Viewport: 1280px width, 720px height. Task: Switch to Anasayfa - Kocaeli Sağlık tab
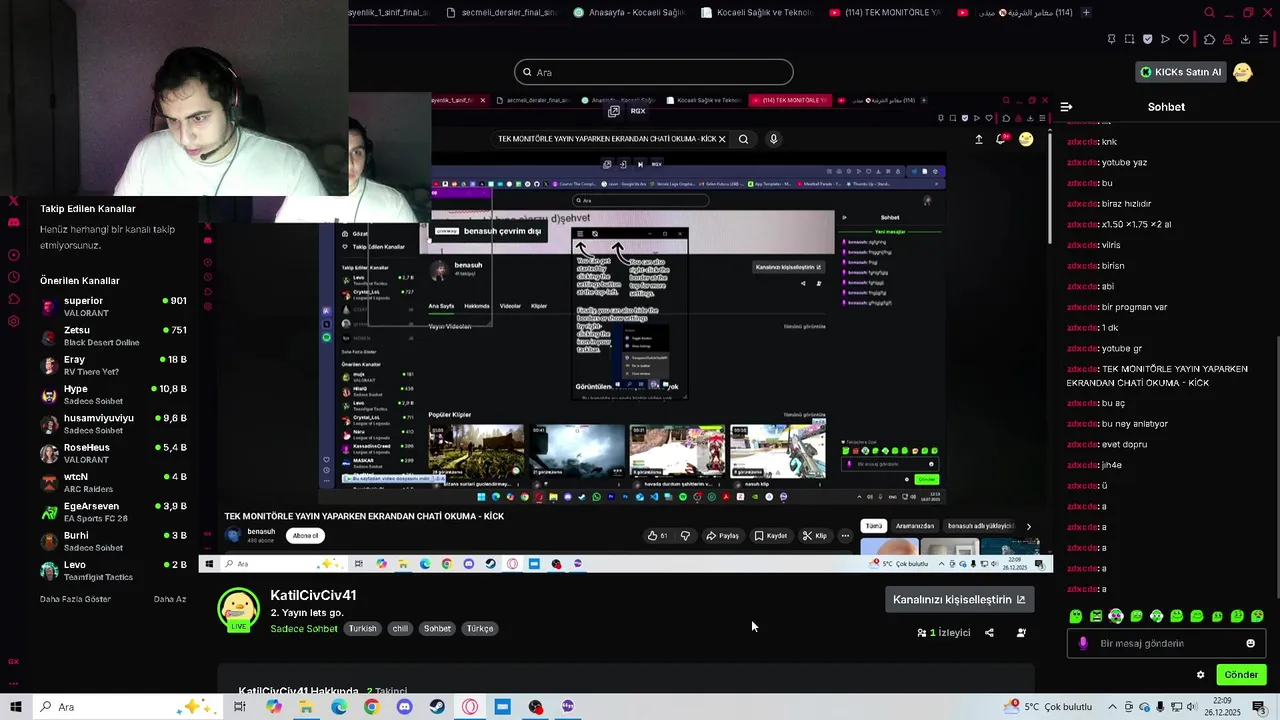click(629, 13)
